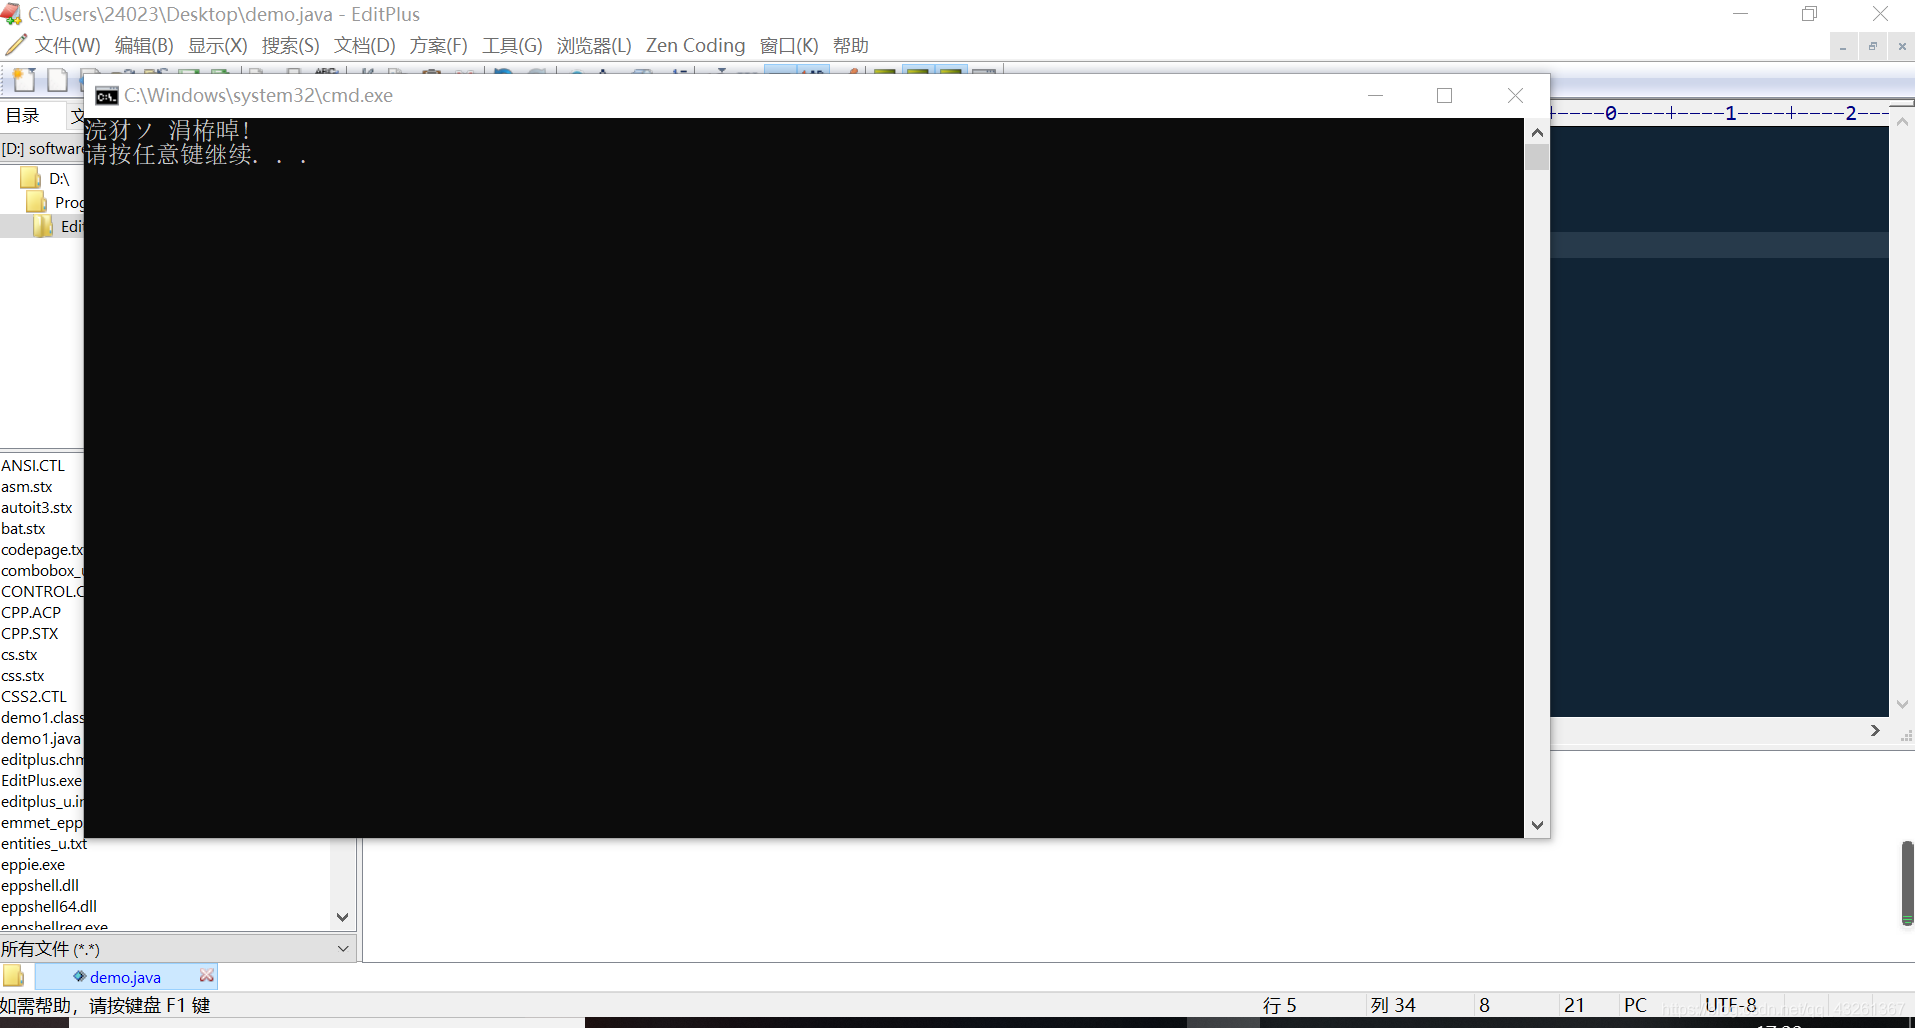Open the 方案(F) menu
1915x1028 pixels.
click(438, 46)
